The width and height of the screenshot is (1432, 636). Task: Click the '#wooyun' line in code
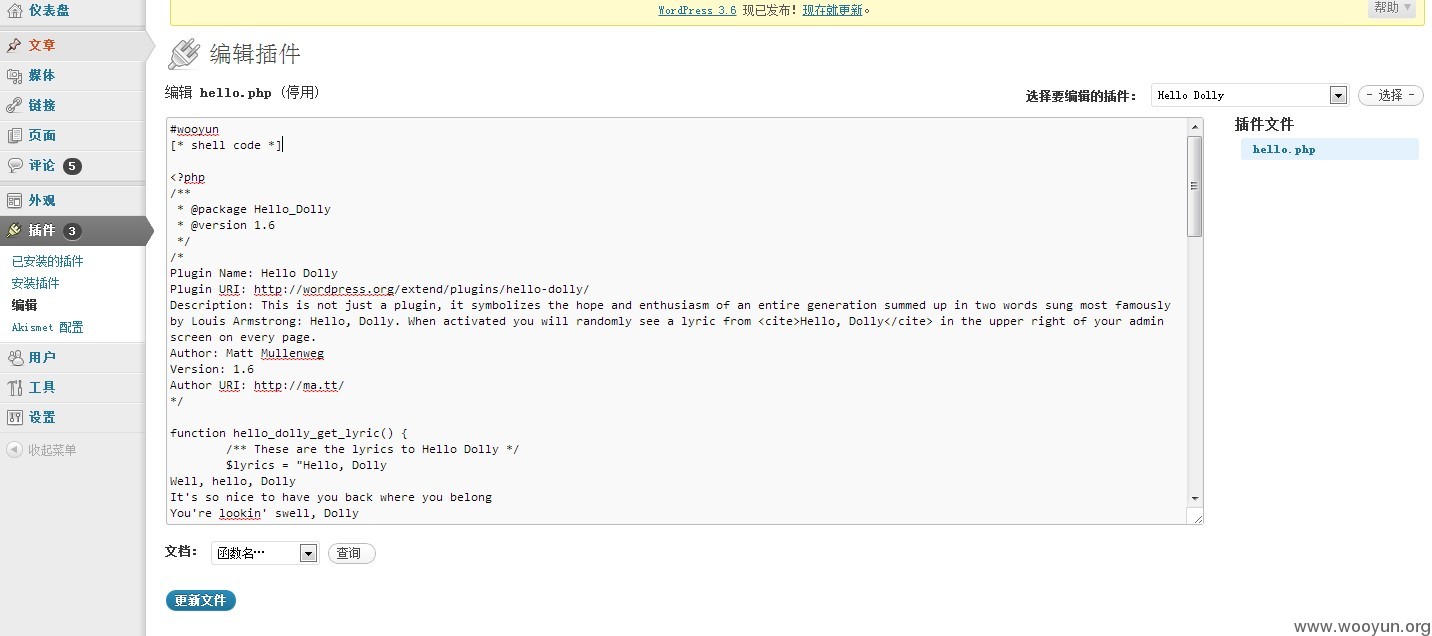pos(194,129)
